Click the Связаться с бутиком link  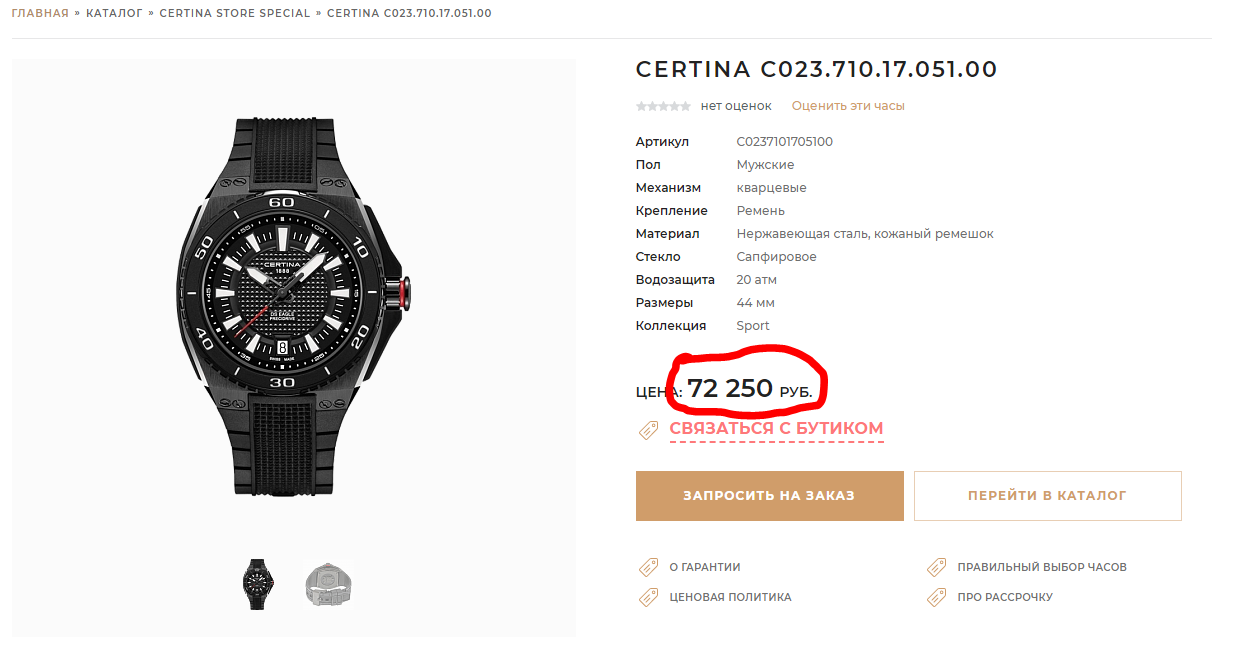pos(776,429)
